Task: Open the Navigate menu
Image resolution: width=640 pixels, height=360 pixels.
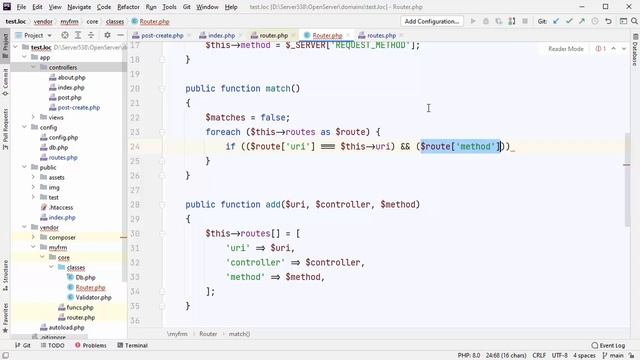Action: (x=79, y=7)
